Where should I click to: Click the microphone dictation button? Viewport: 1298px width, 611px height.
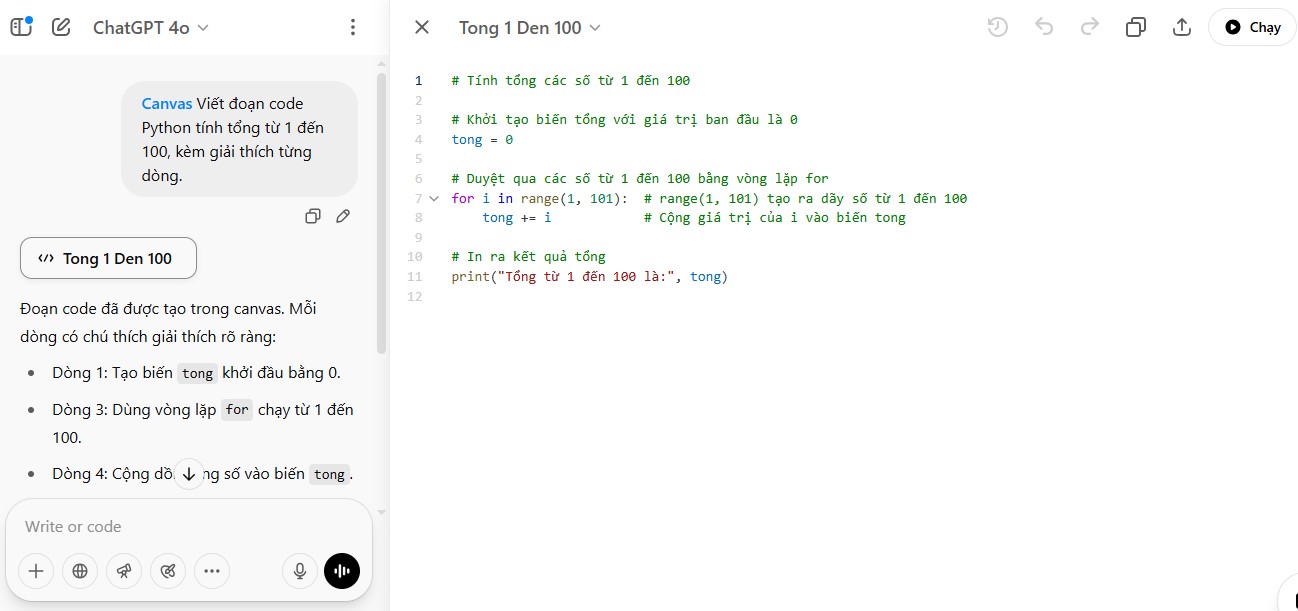[299, 571]
